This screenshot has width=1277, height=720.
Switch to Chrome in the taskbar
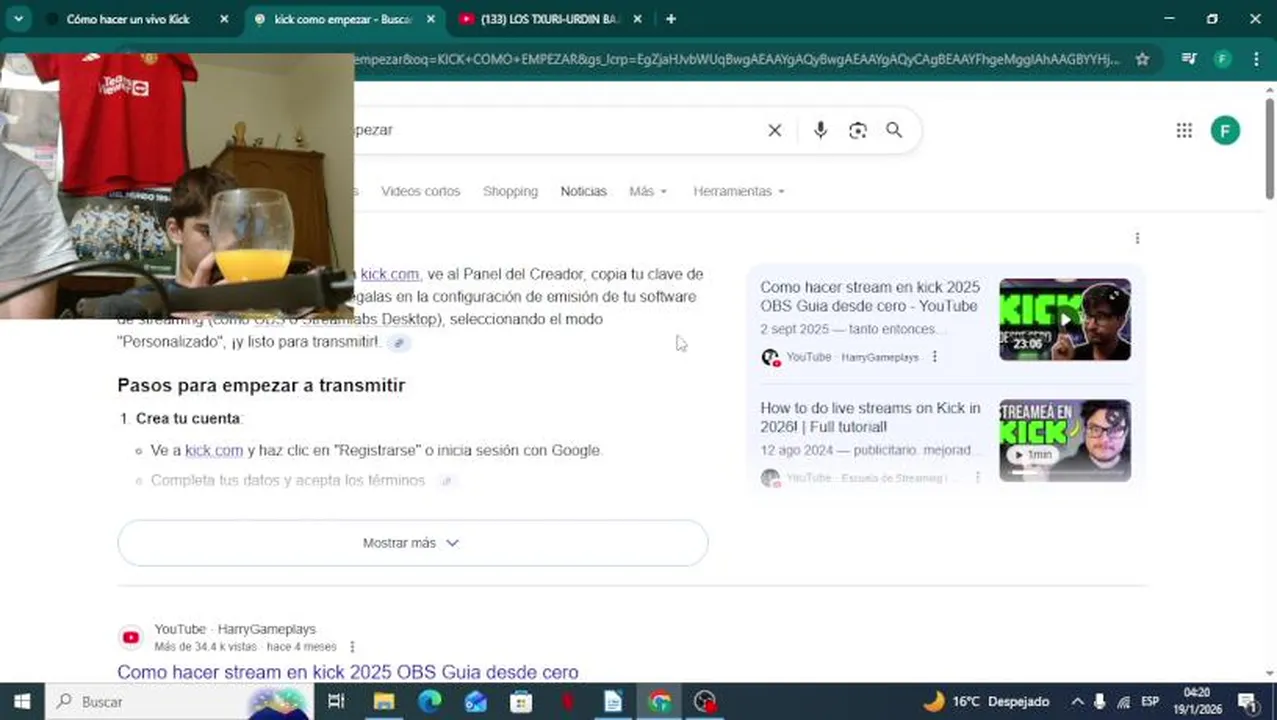coord(659,702)
